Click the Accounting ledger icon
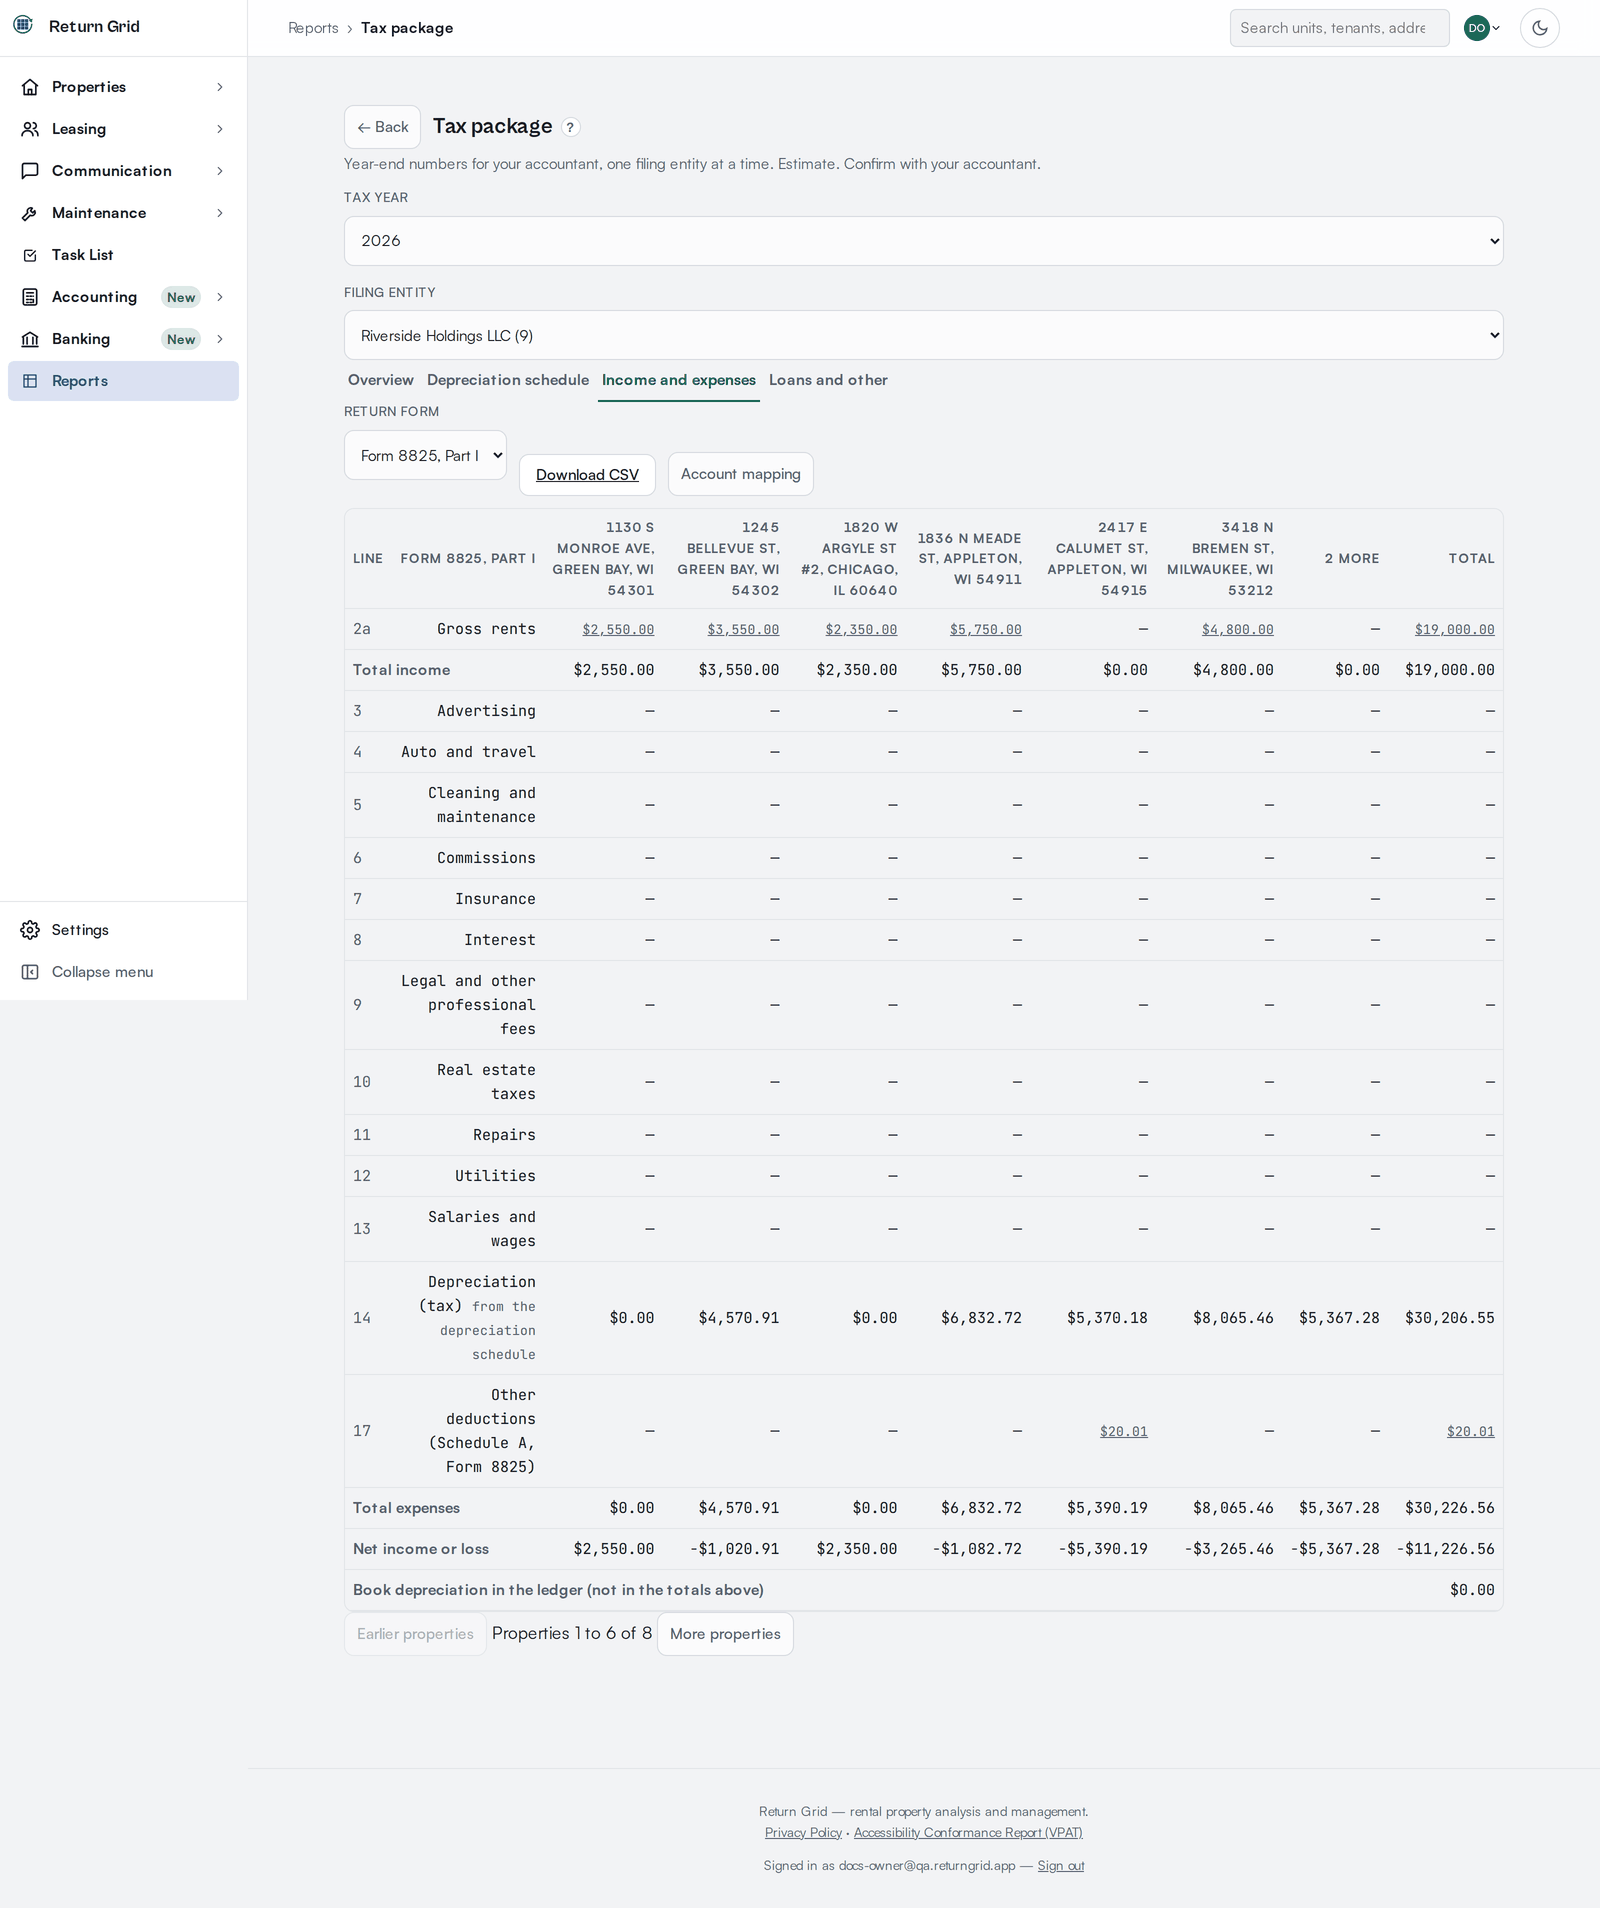Image resolution: width=1600 pixels, height=1908 pixels. [30, 297]
